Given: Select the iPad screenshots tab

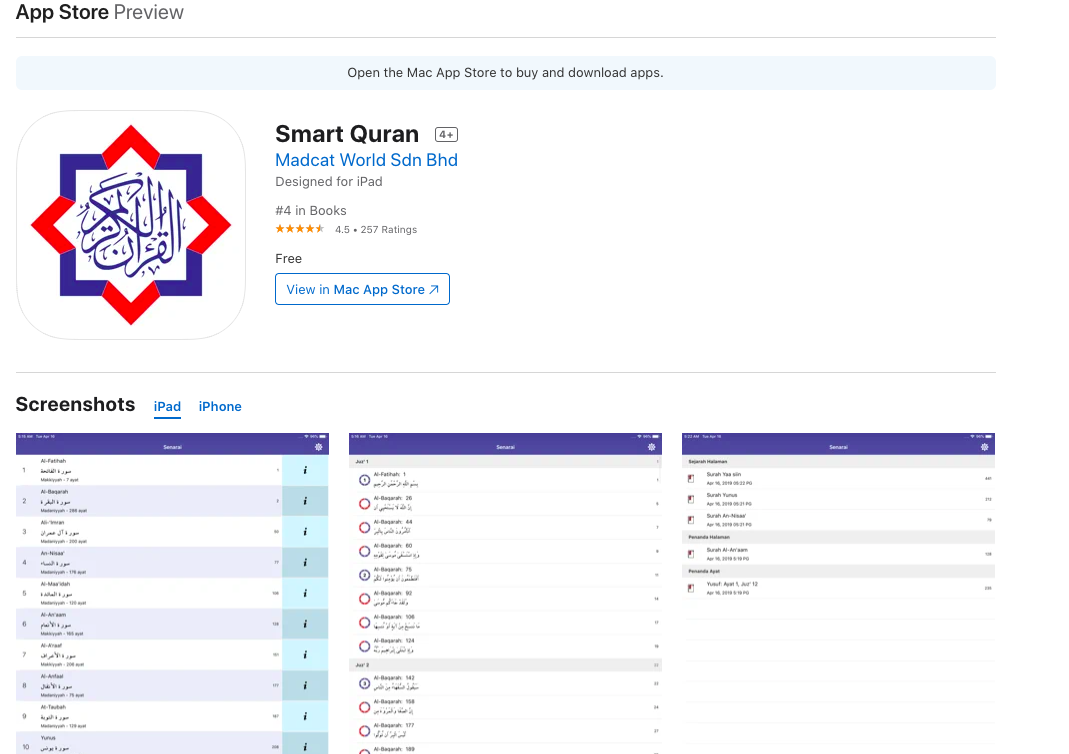Looking at the screenshot, I should click(x=167, y=407).
